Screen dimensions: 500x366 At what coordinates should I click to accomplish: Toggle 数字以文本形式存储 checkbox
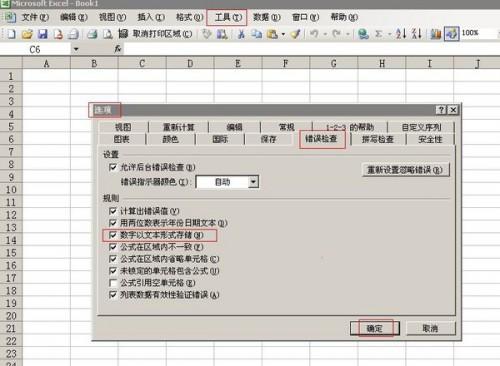pos(113,235)
